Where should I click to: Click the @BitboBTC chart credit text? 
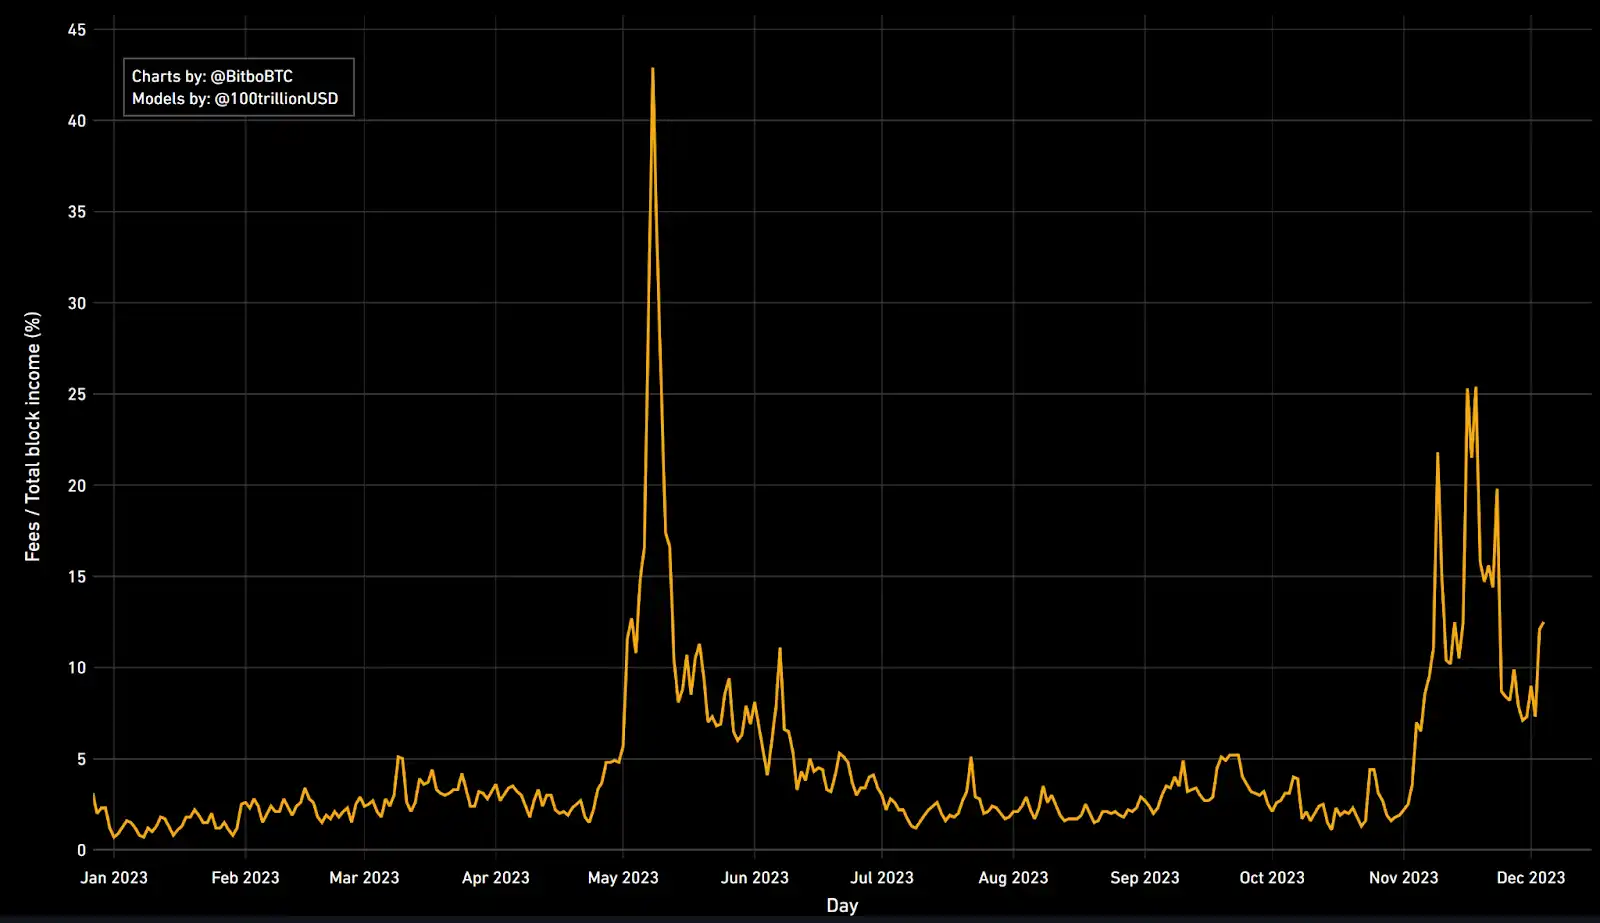(212, 76)
